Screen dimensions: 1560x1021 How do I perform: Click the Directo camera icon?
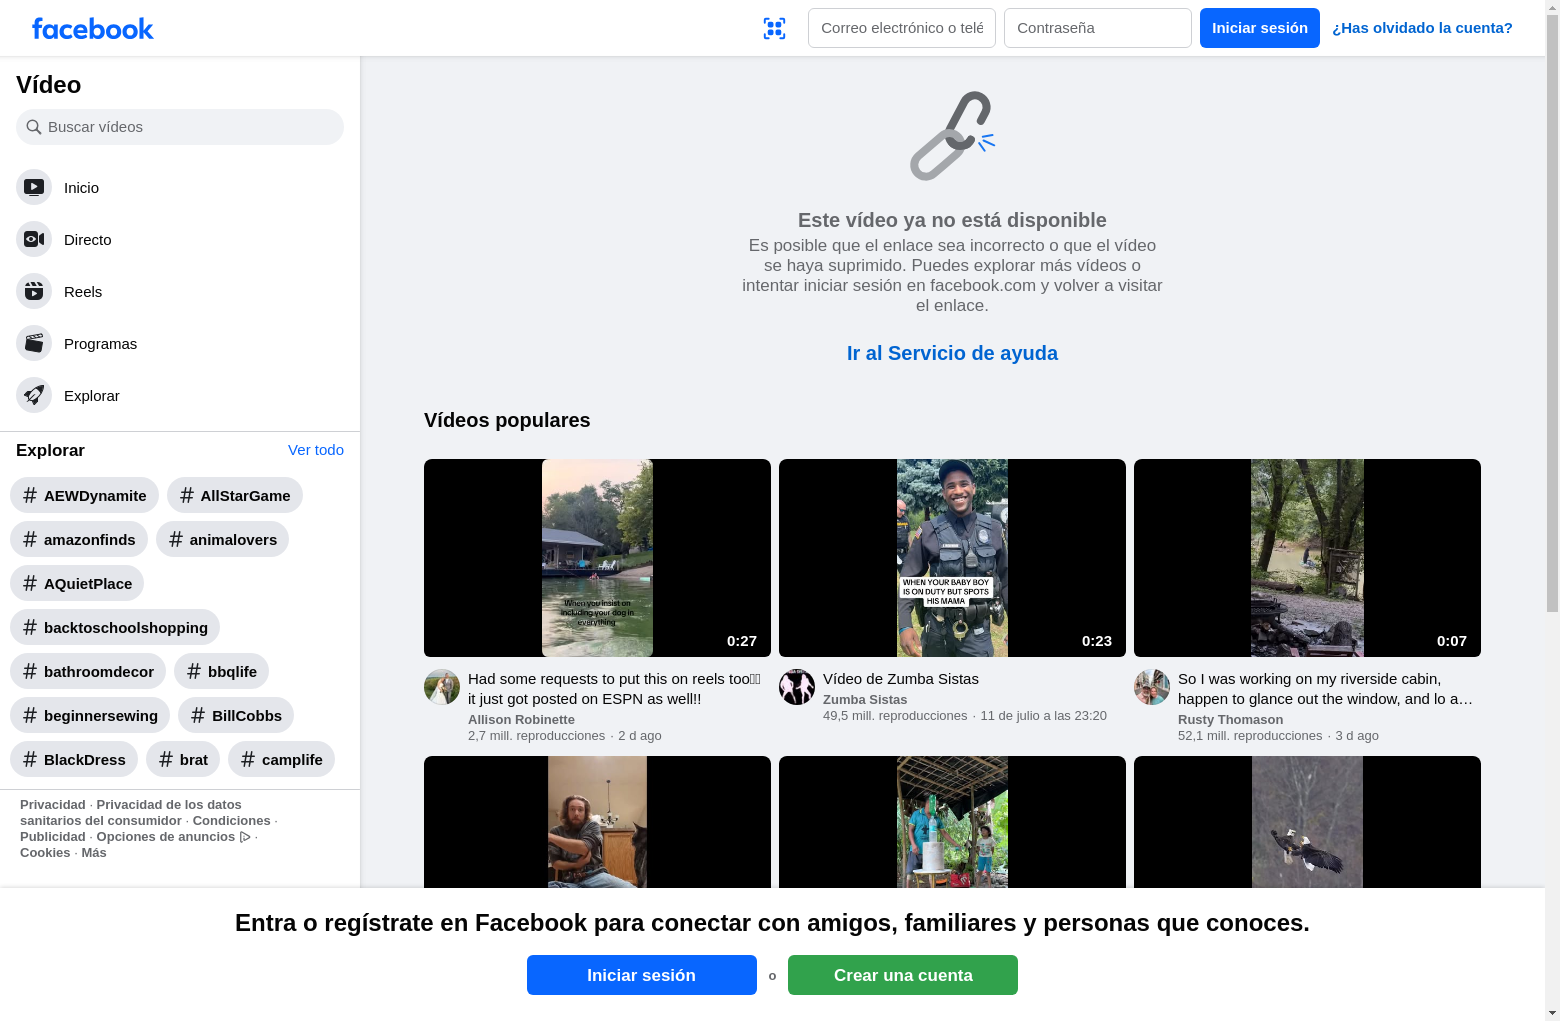(x=34, y=239)
